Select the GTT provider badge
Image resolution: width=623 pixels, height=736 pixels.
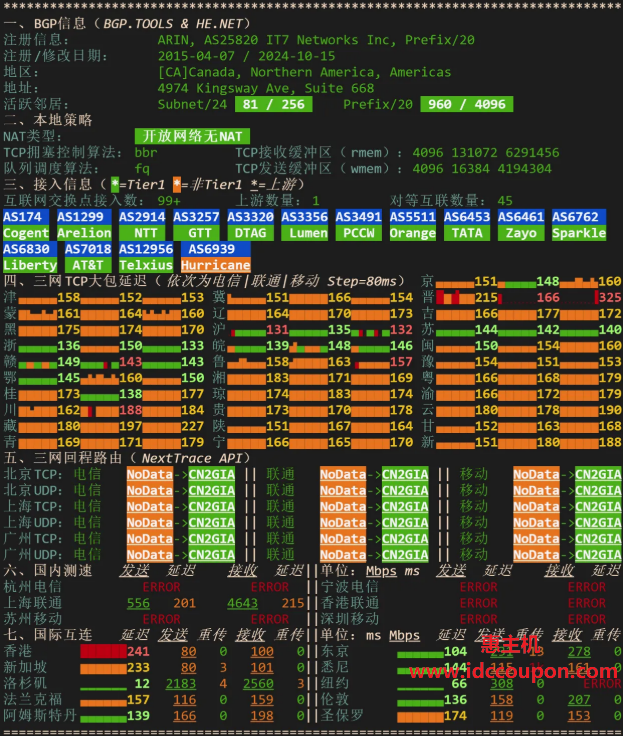coord(196,233)
